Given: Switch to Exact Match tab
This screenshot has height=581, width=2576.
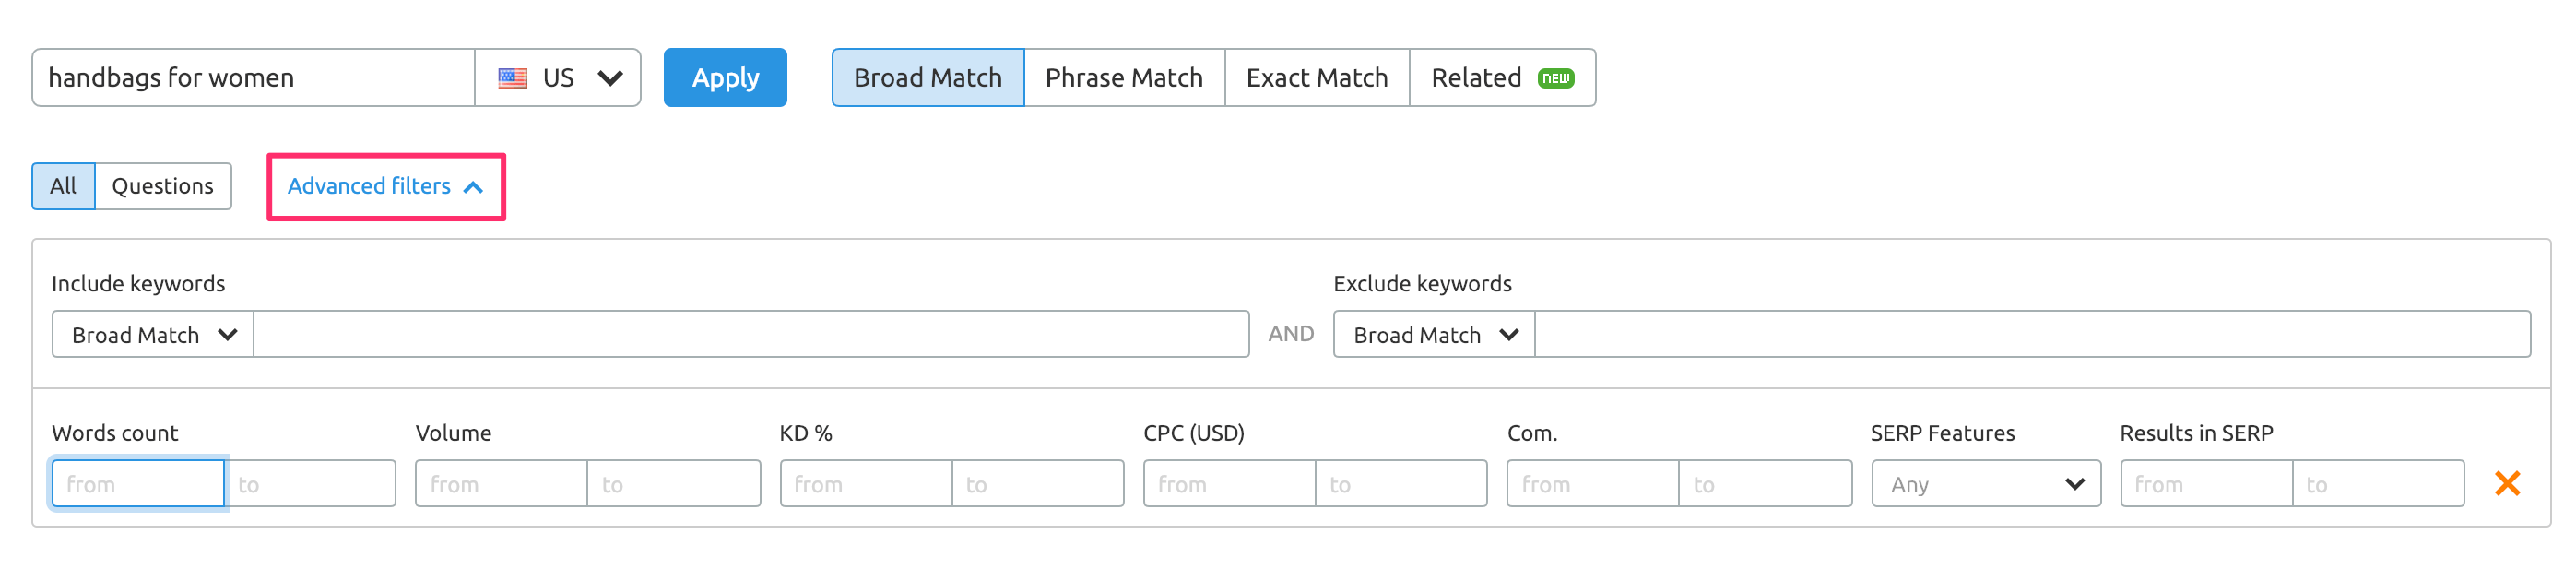Looking at the screenshot, I should [1316, 78].
